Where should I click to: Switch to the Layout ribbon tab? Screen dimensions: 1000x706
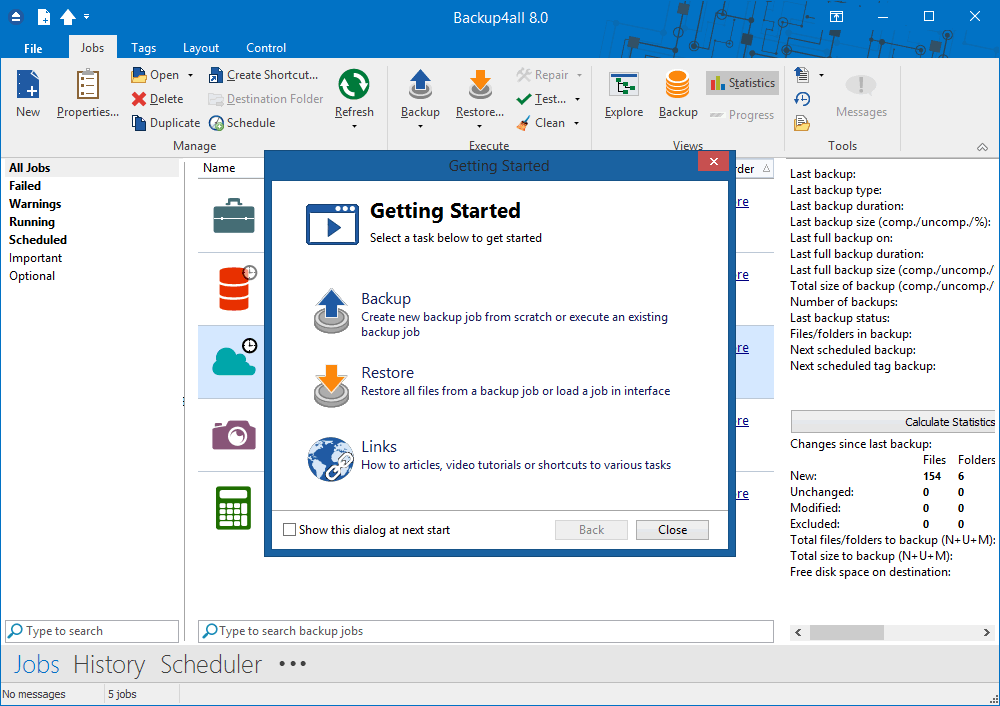tap(201, 48)
